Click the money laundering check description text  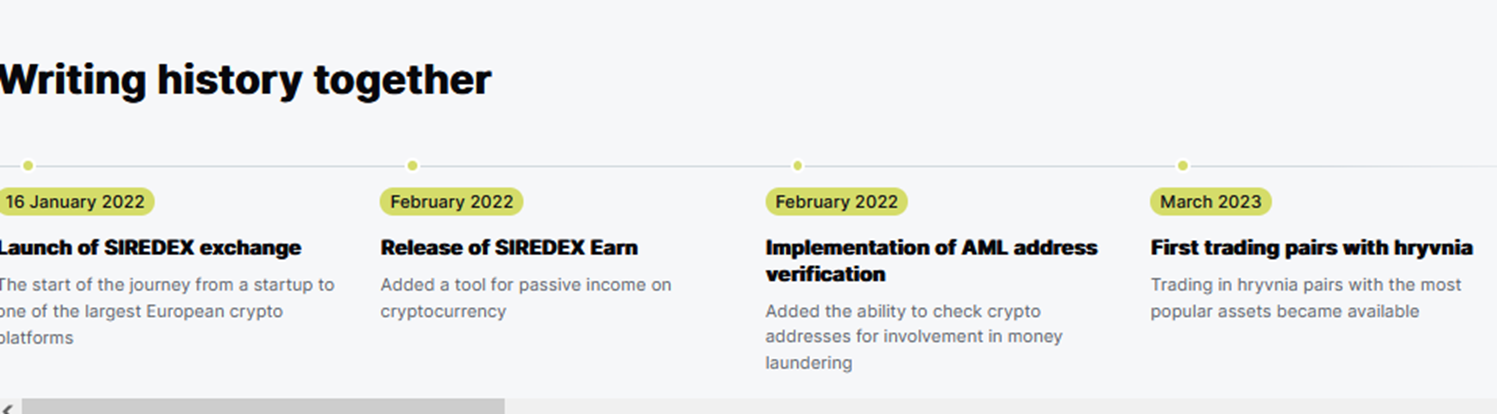click(x=914, y=337)
